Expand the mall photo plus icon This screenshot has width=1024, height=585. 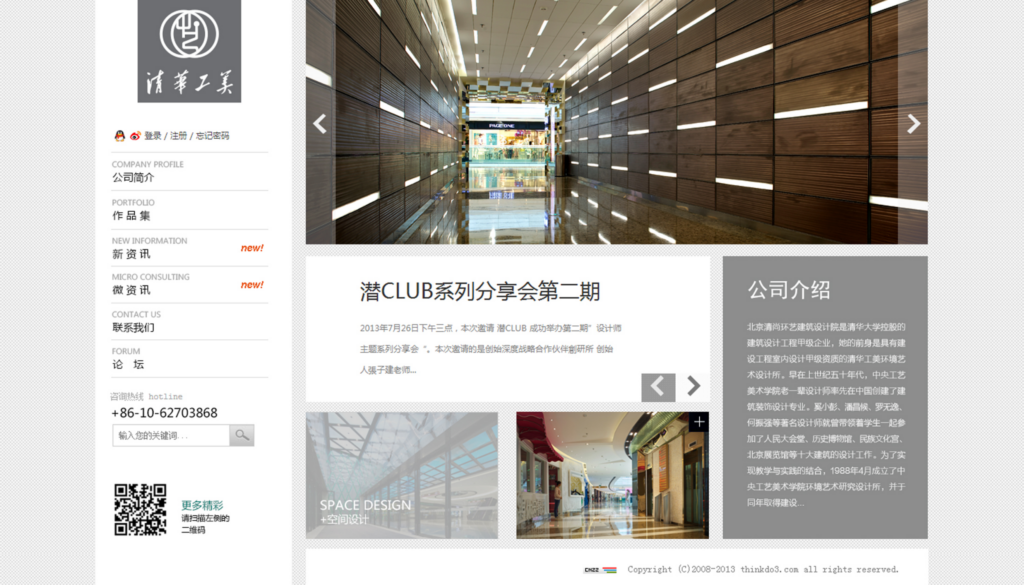click(x=699, y=422)
